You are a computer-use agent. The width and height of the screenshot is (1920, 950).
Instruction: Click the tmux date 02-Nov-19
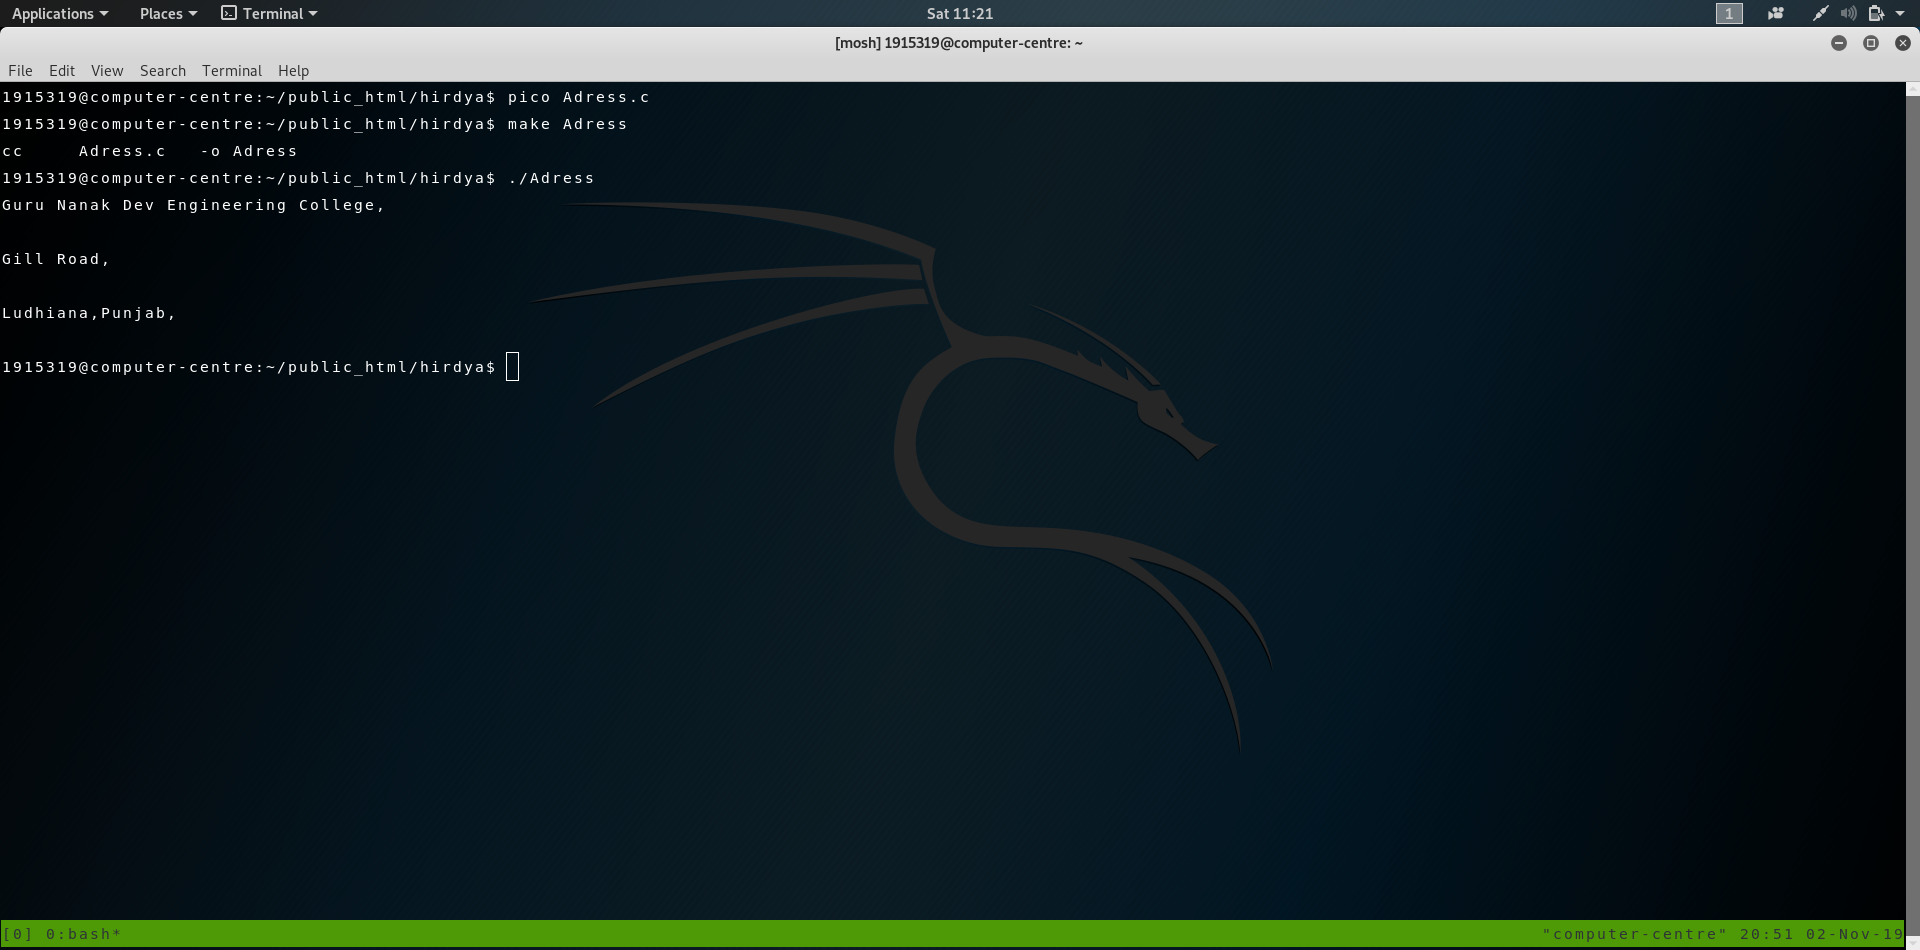[x=1855, y=934]
